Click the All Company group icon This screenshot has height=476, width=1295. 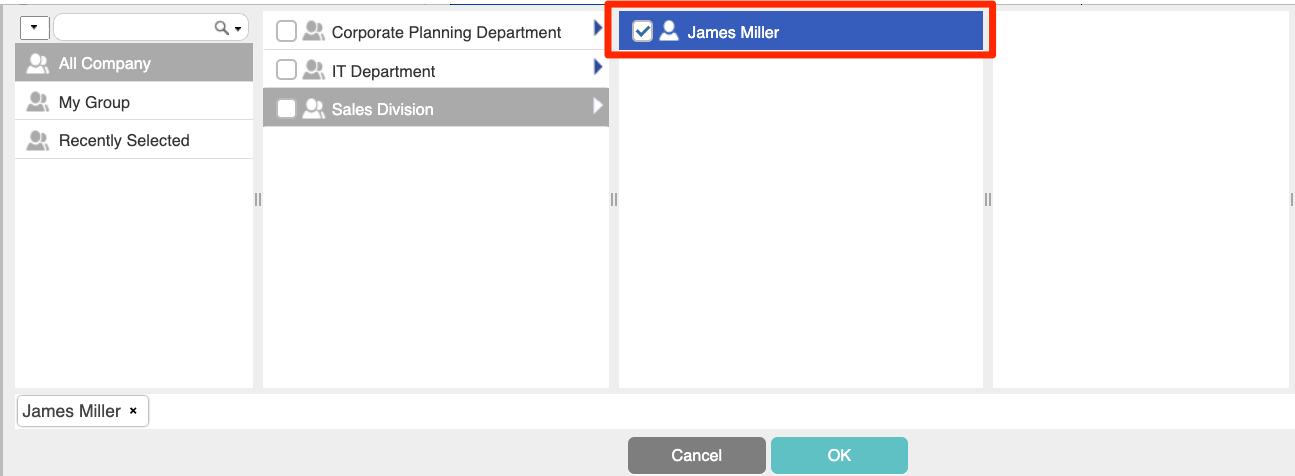pos(38,64)
